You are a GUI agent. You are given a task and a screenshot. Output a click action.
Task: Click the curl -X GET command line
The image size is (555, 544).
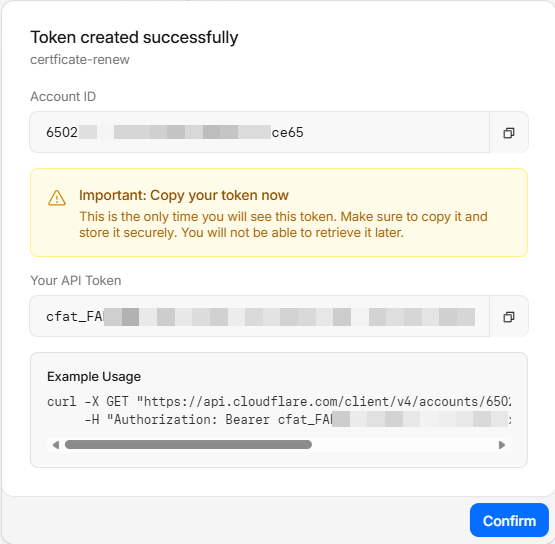[279, 402]
